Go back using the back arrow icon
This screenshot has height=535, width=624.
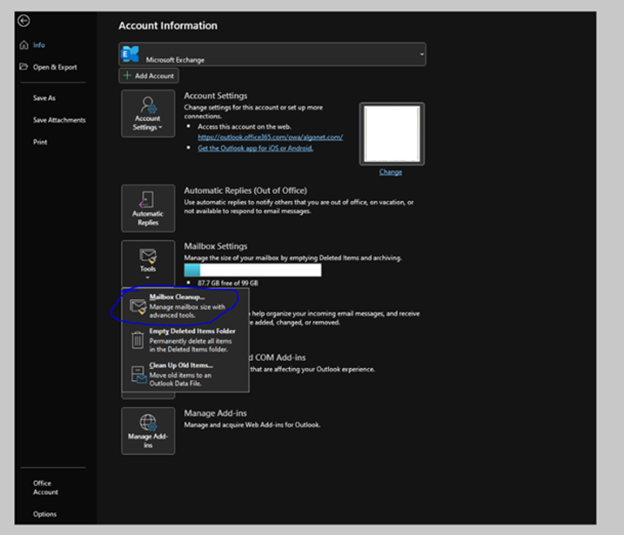(x=23, y=21)
